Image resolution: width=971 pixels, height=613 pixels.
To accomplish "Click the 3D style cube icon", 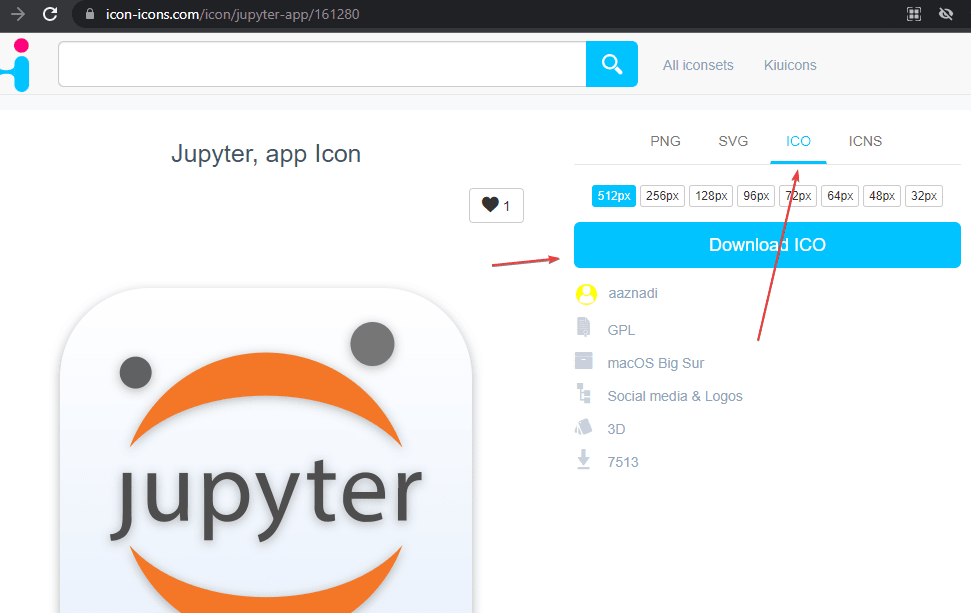I will [x=584, y=427].
